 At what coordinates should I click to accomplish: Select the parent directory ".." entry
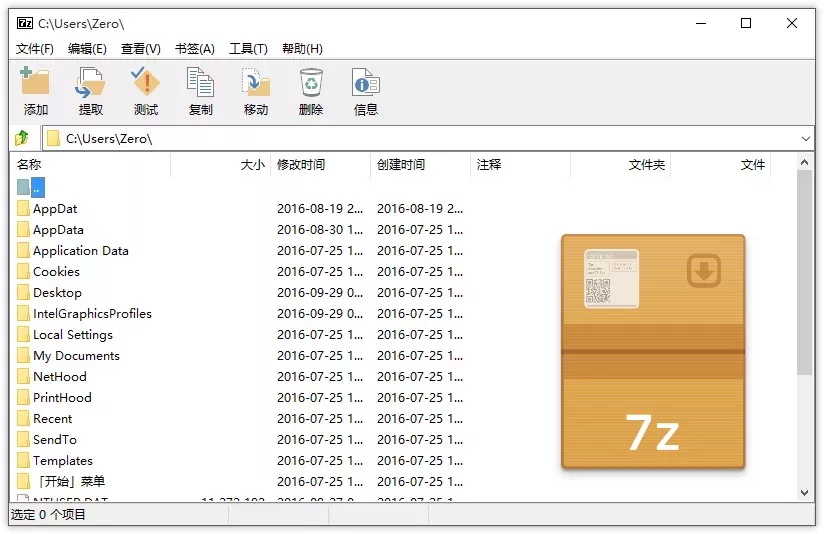[37, 187]
